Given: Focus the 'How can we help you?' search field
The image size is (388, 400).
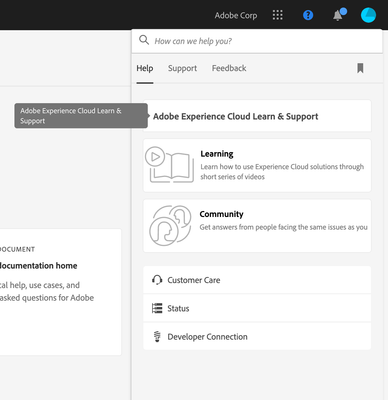Looking at the screenshot, I should pos(257,41).
